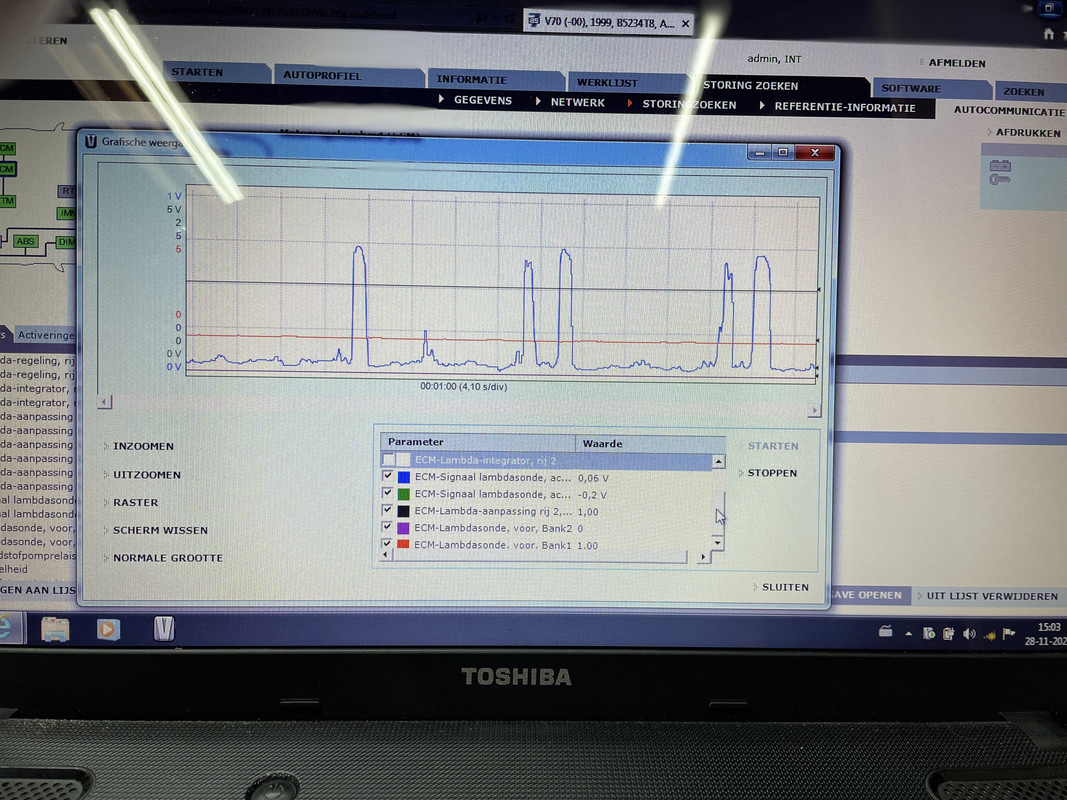Click the battery status icon
The height and width of the screenshot is (800, 1067).
[x=1000, y=165]
